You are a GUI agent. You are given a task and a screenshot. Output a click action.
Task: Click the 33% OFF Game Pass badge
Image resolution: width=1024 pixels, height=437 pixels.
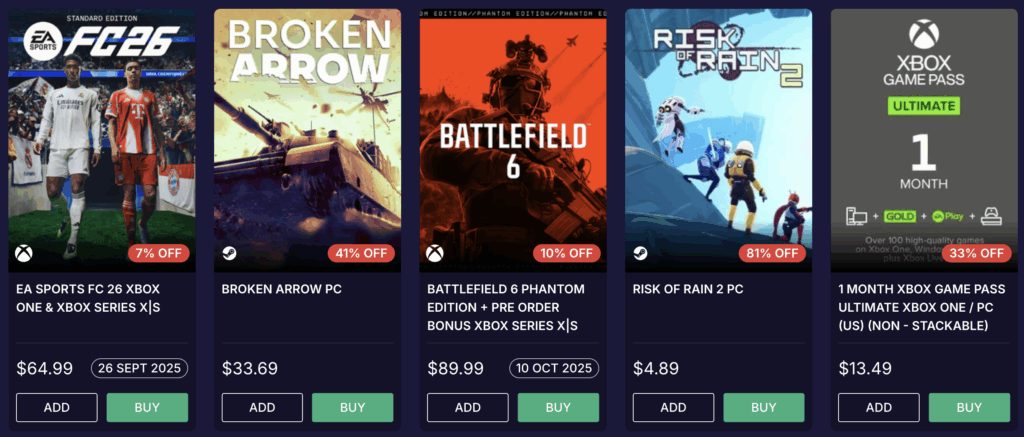point(979,253)
